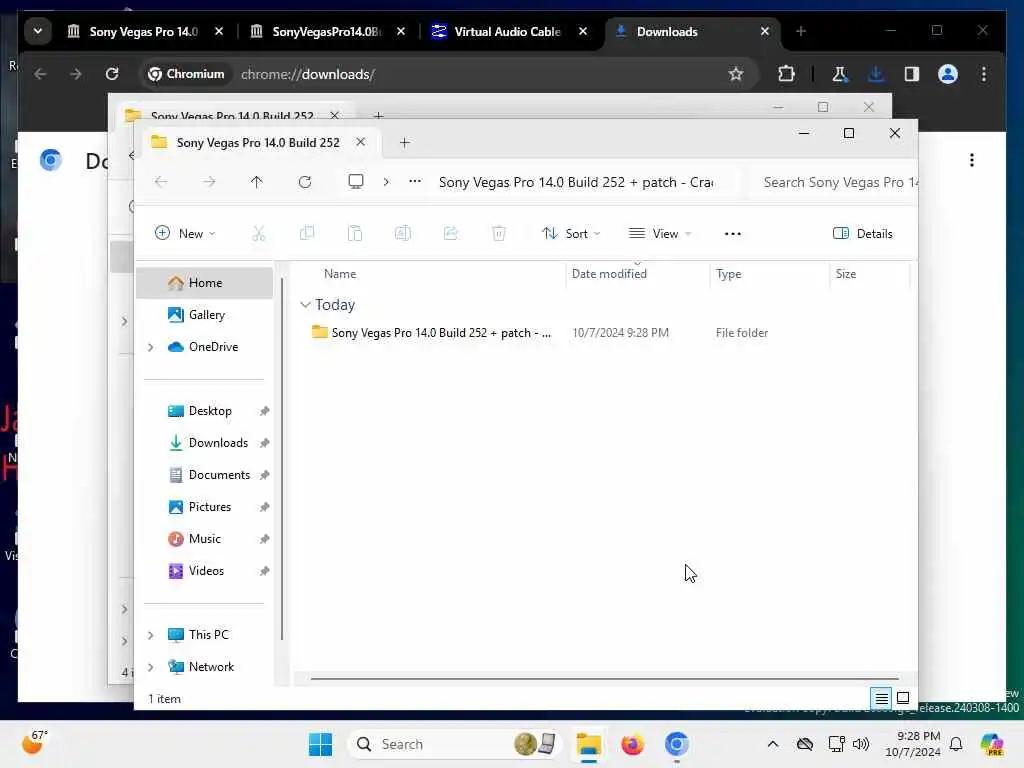Open the Chromium three-dot main menu
This screenshot has height=768, width=1024.
(x=984, y=74)
